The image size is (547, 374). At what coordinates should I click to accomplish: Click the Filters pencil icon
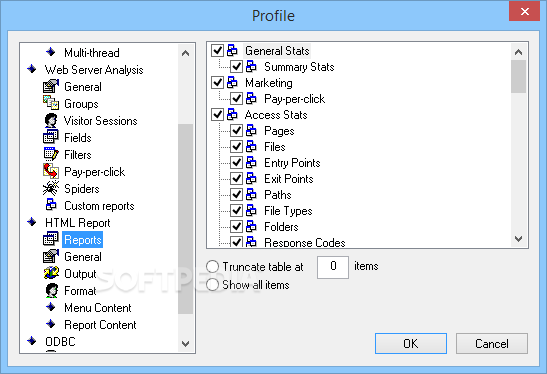[51, 154]
